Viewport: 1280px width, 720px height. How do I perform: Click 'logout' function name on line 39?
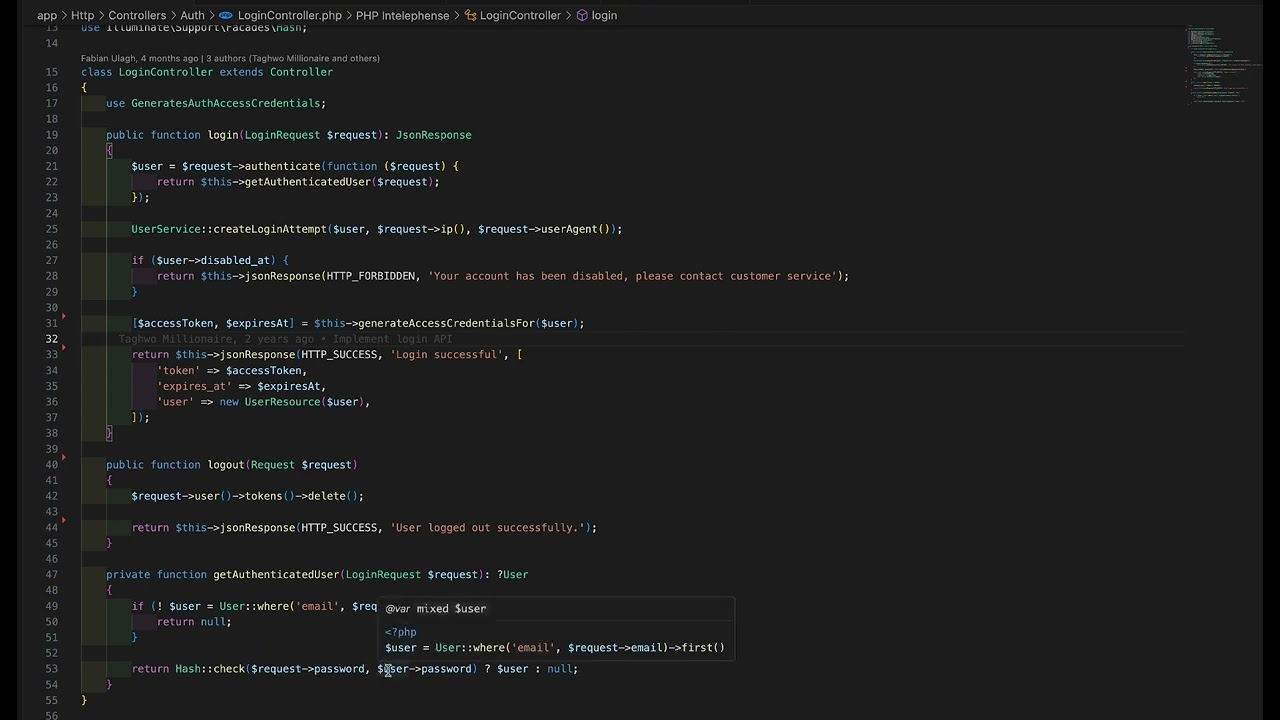(x=226, y=465)
